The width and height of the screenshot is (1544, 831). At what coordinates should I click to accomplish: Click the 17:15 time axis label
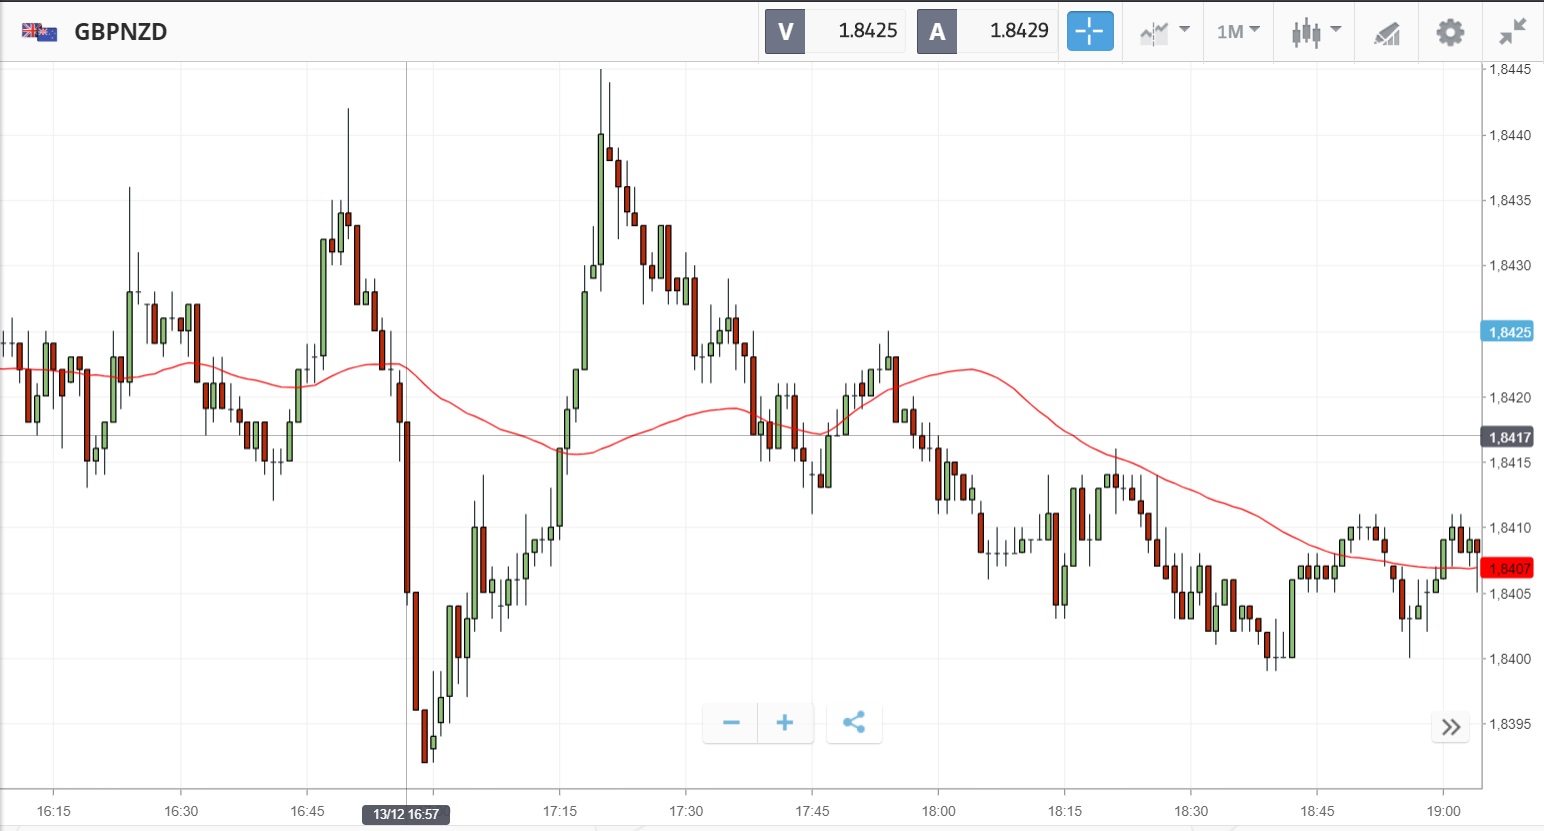coord(560,811)
